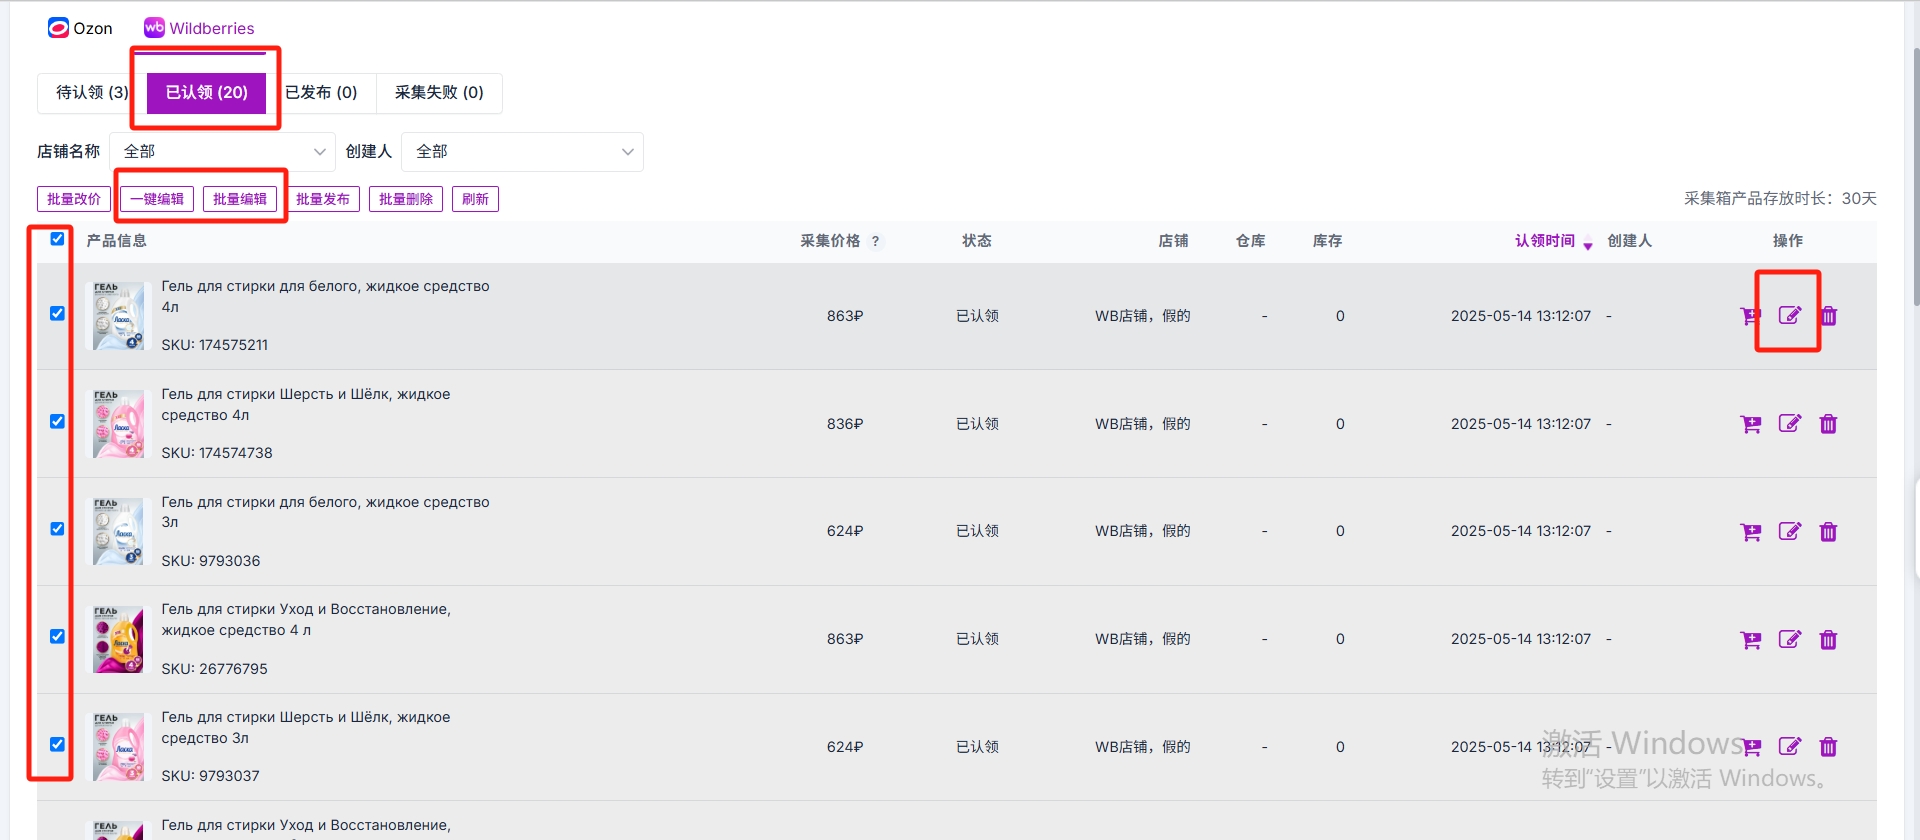The width and height of the screenshot is (1920, 840).
Task: Click the 'SKU: 26776795' text
Action: click(x=215, y=669)
